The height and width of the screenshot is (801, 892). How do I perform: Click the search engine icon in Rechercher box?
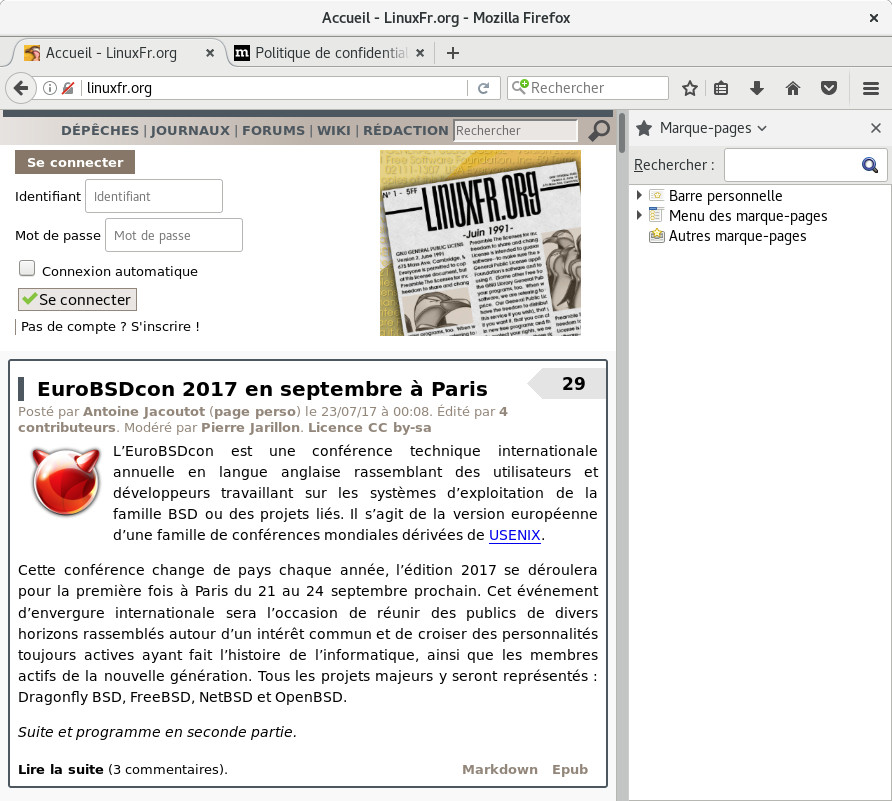point(520,87)
